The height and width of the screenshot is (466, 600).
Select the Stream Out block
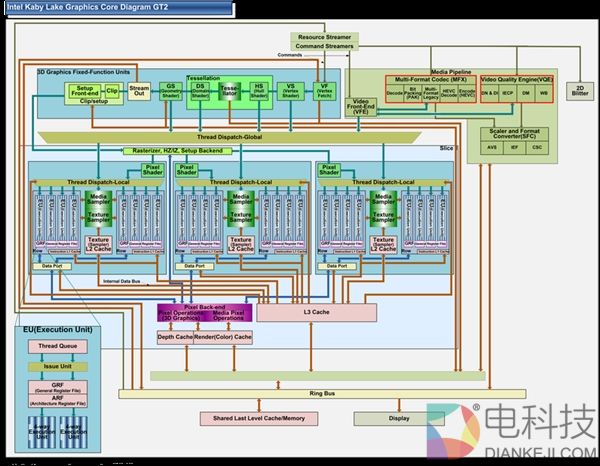click(x=139, y=91)
